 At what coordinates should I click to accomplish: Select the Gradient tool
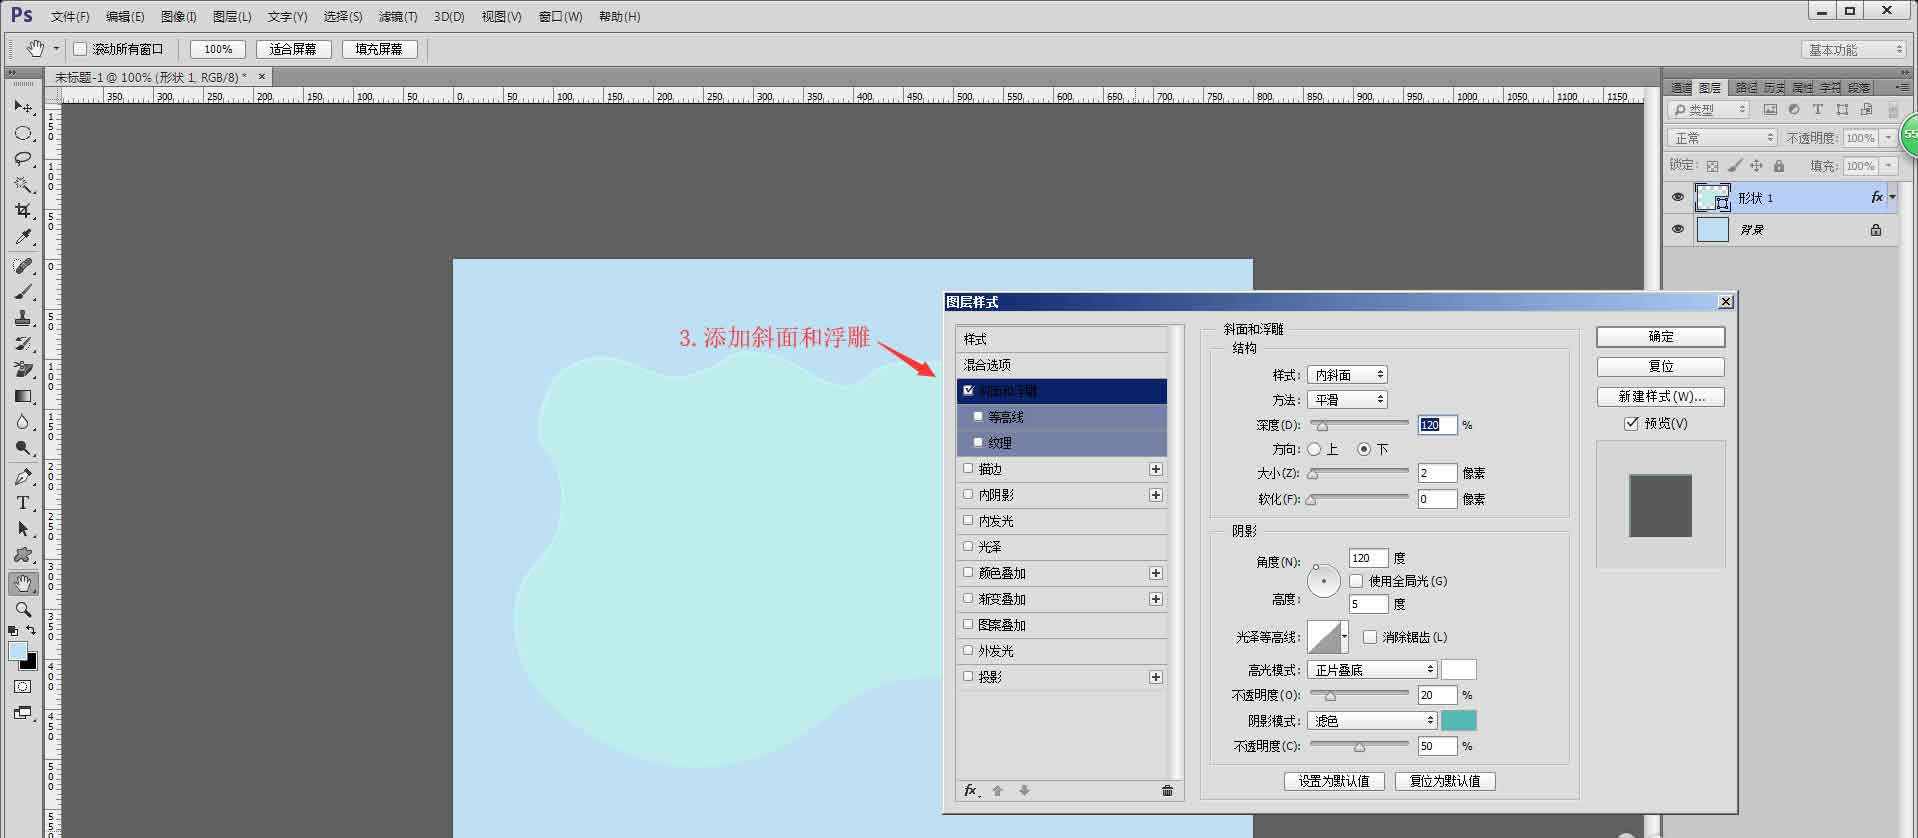point(23,396)
